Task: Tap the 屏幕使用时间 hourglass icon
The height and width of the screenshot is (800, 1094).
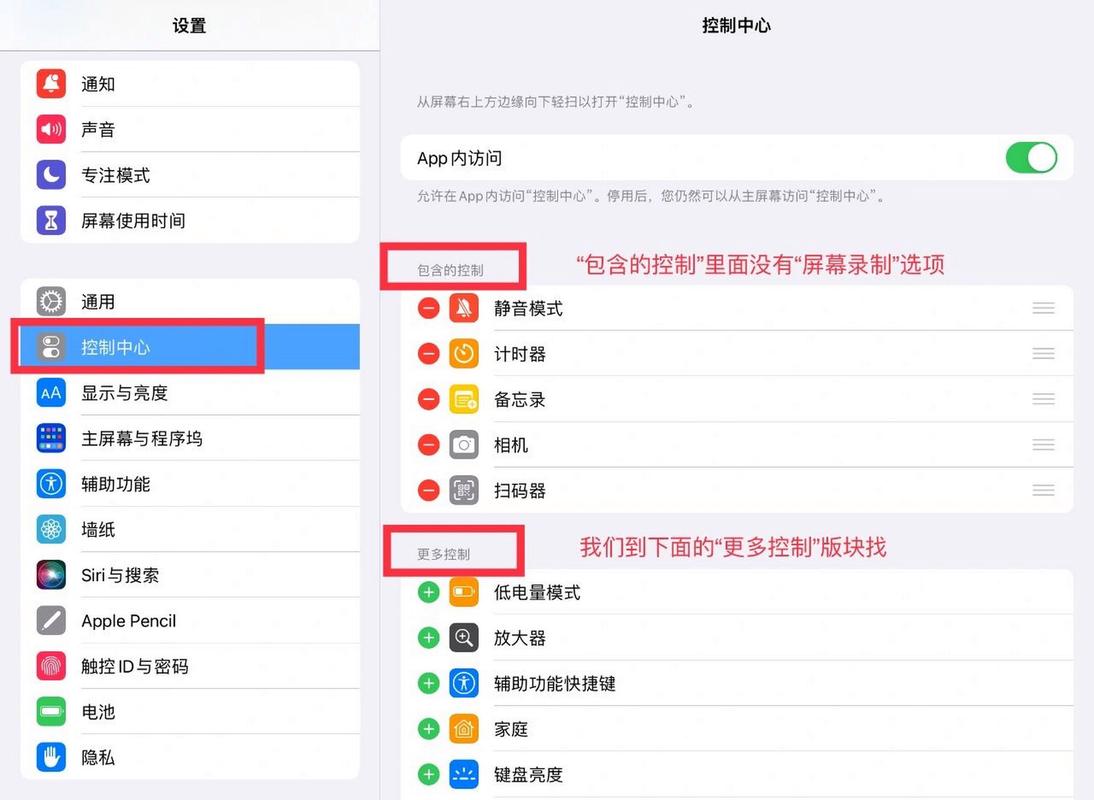Action: click(x=51, y=220)
